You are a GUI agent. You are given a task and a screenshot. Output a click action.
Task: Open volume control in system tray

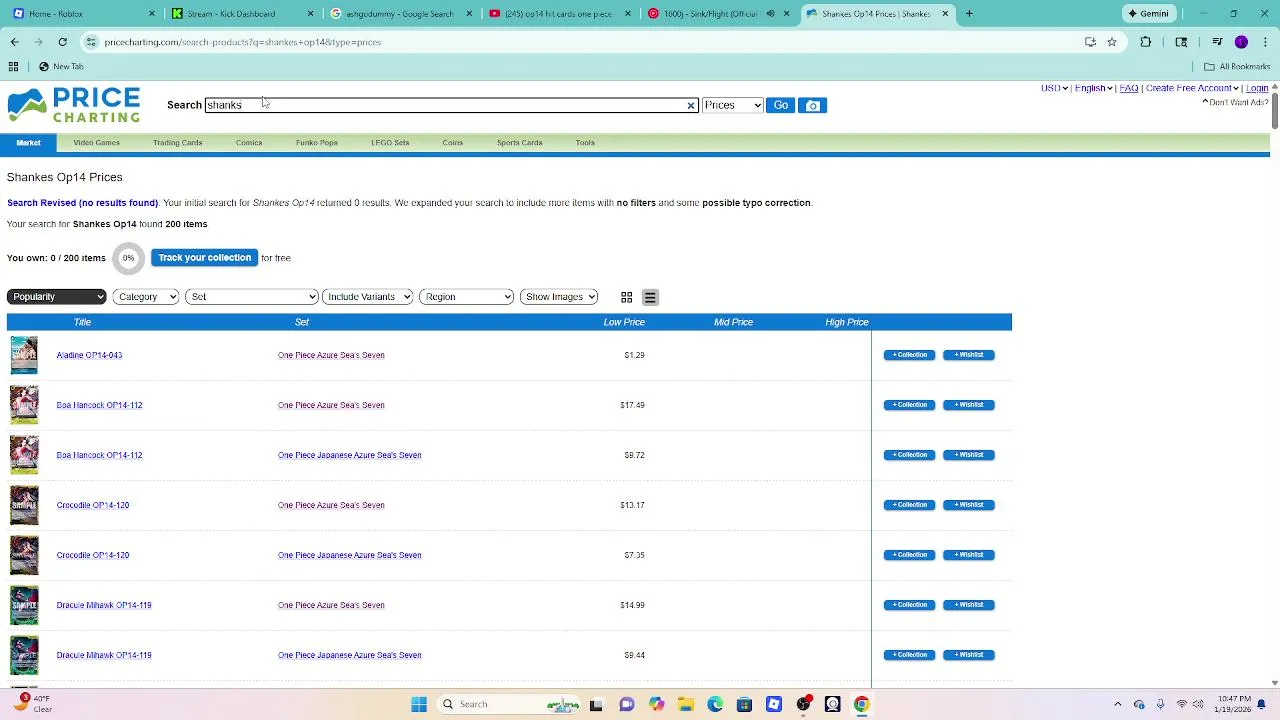click(1198, 704)
